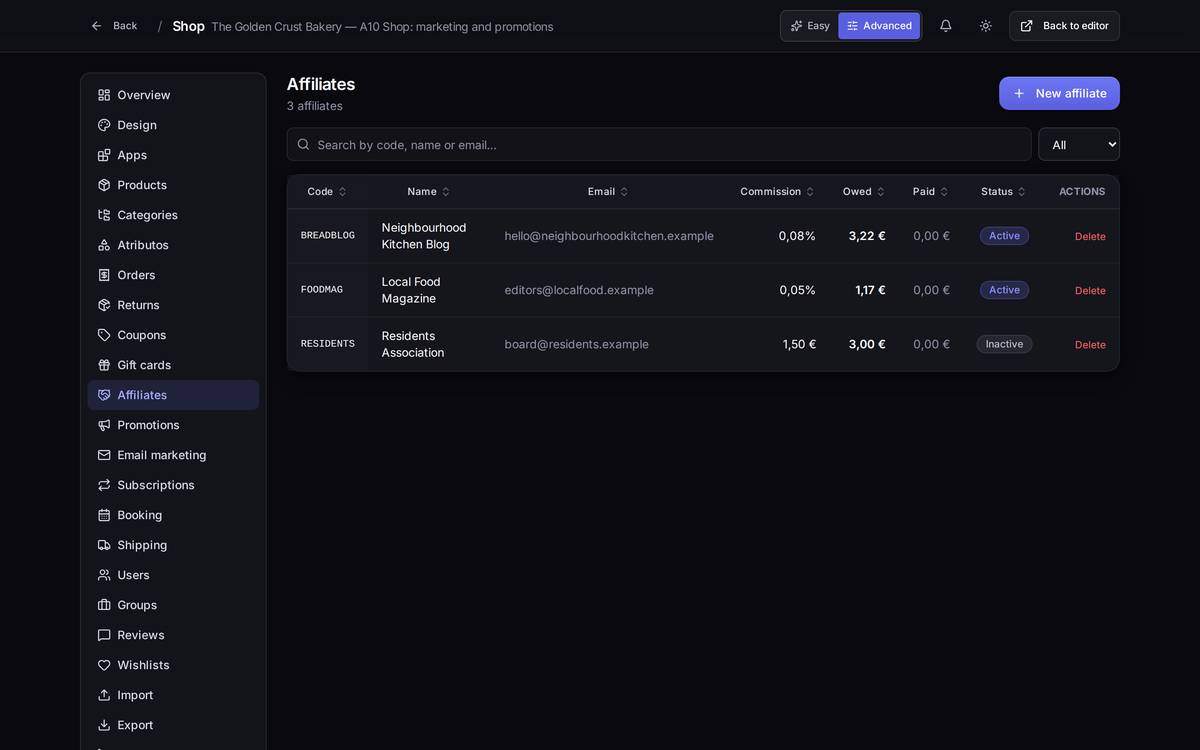Image resolution: width=1200 pixels, height=750 pixels.
Task: Click Active badge for FOODMAG row
Action: (1004, 290)
